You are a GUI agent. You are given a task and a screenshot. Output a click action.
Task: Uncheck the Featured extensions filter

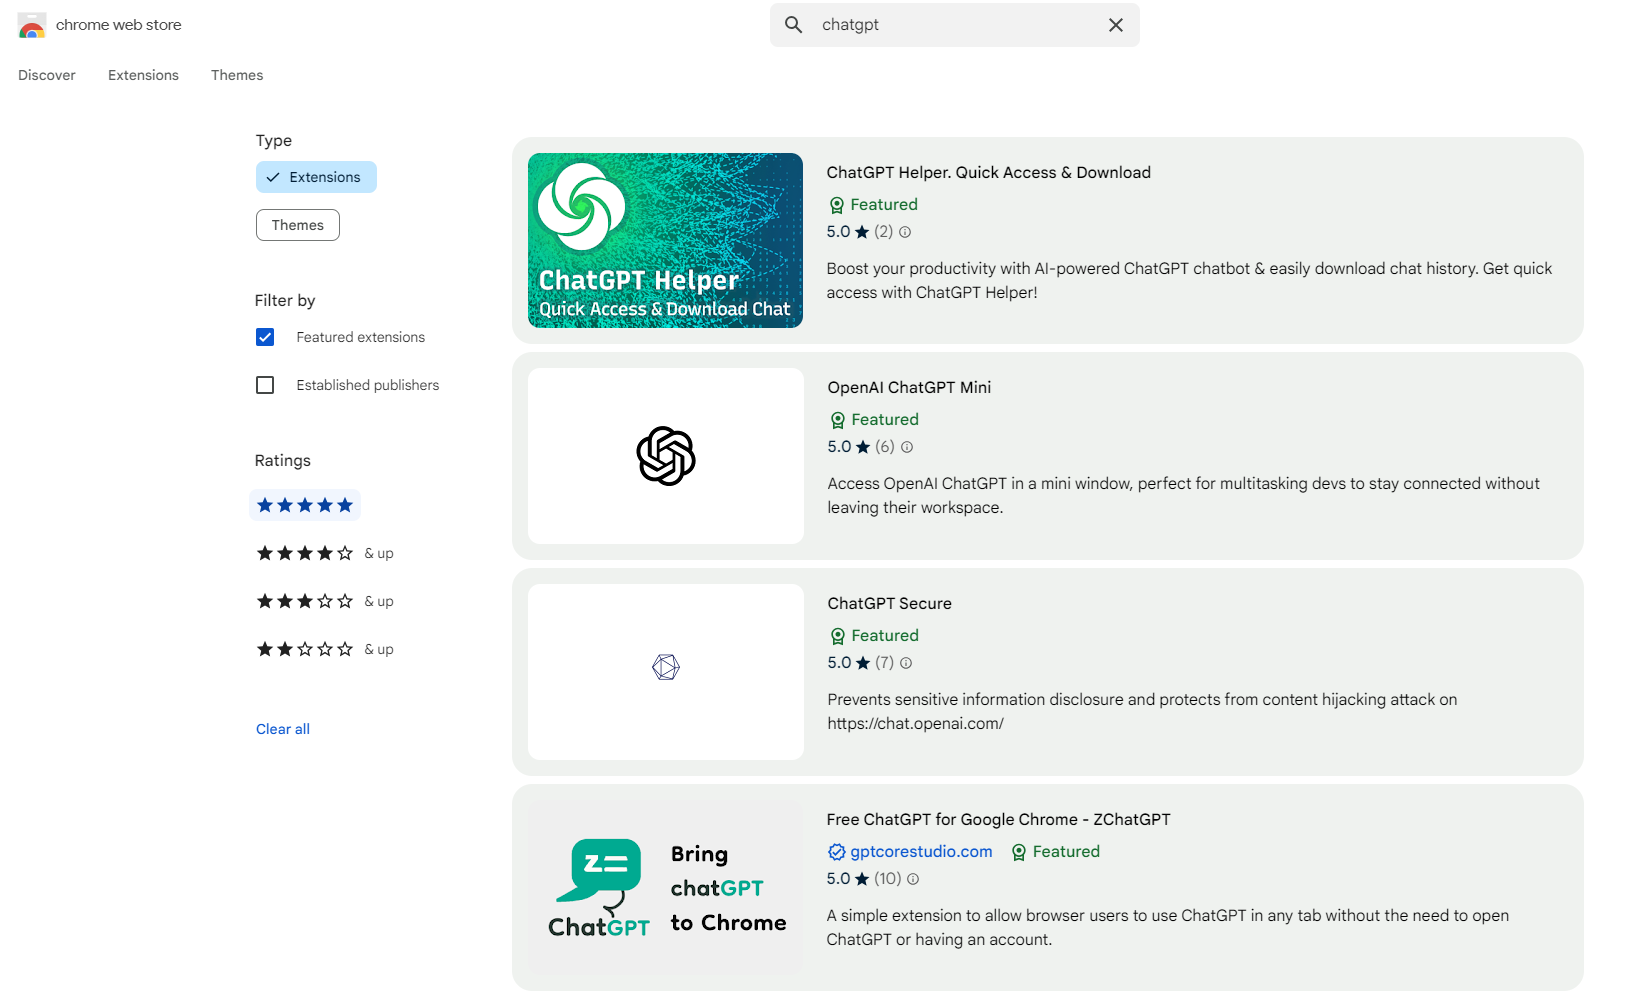pos(265,337)
